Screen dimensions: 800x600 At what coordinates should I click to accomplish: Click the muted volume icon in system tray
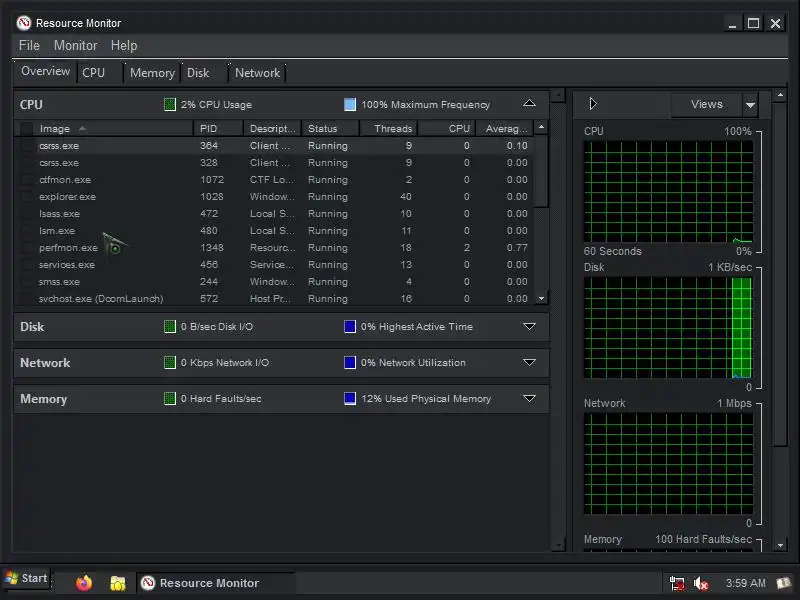pos(701,583)
